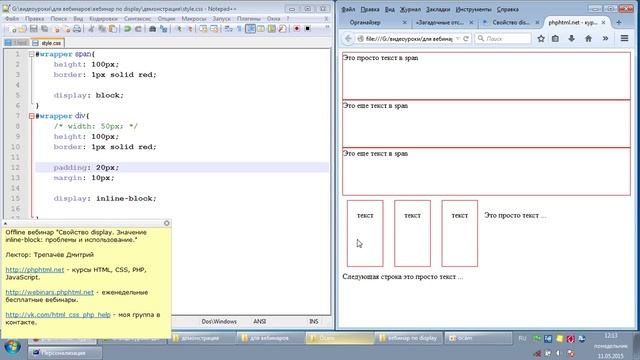Open the http://phphtml.net link in note
640x360 pixels.
click(x=35, y=269)
